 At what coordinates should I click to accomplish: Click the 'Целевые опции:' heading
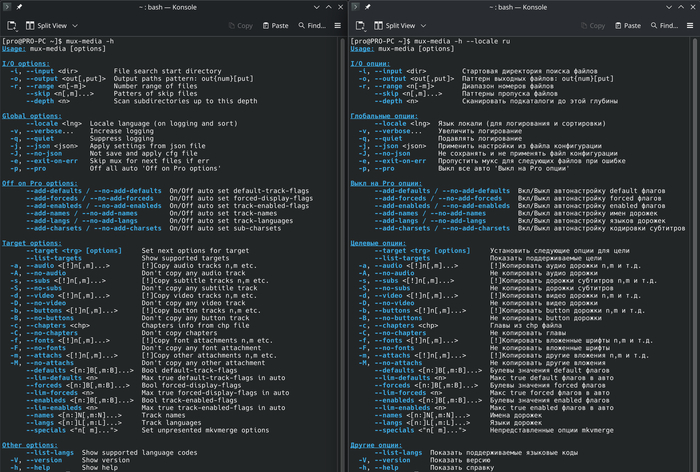click(x=378, y=243)
